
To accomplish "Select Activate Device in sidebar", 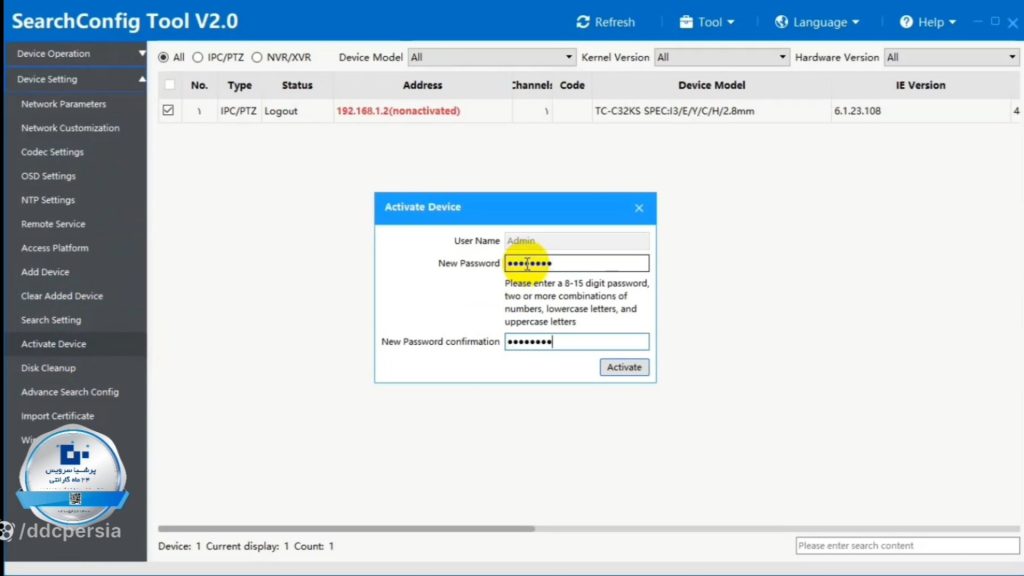I will click(x=54, y=344).
